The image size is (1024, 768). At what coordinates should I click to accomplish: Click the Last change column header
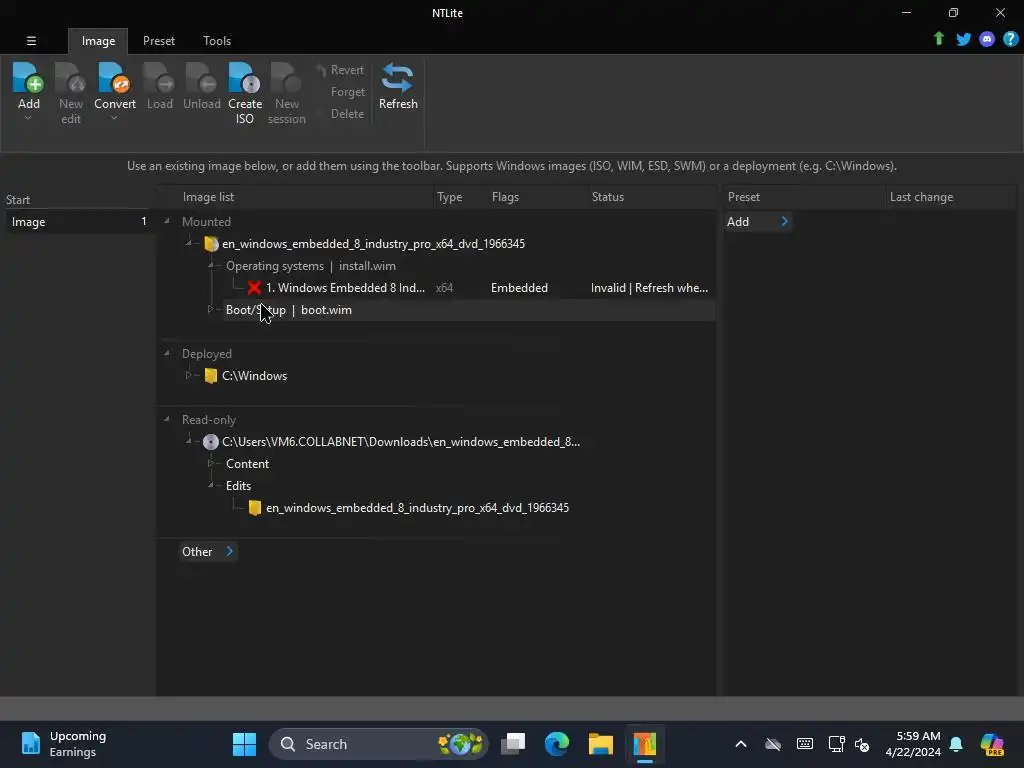921,197
